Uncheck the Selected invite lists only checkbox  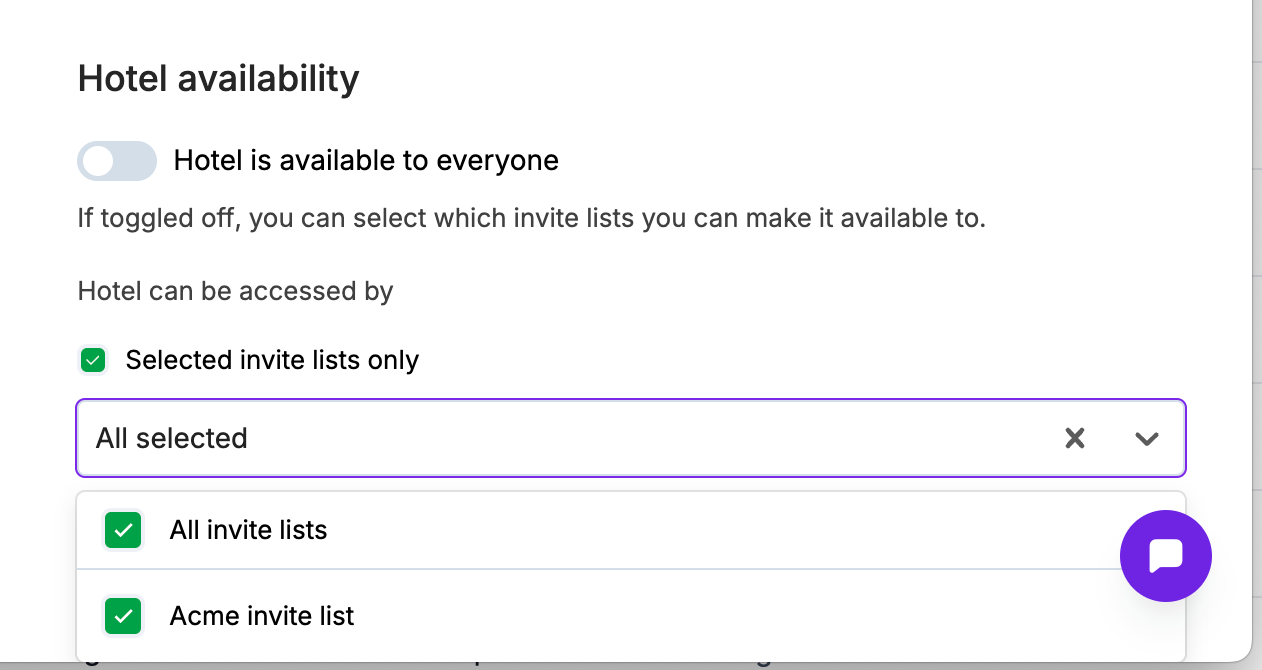pyautogui.click(x=93, y=360)
